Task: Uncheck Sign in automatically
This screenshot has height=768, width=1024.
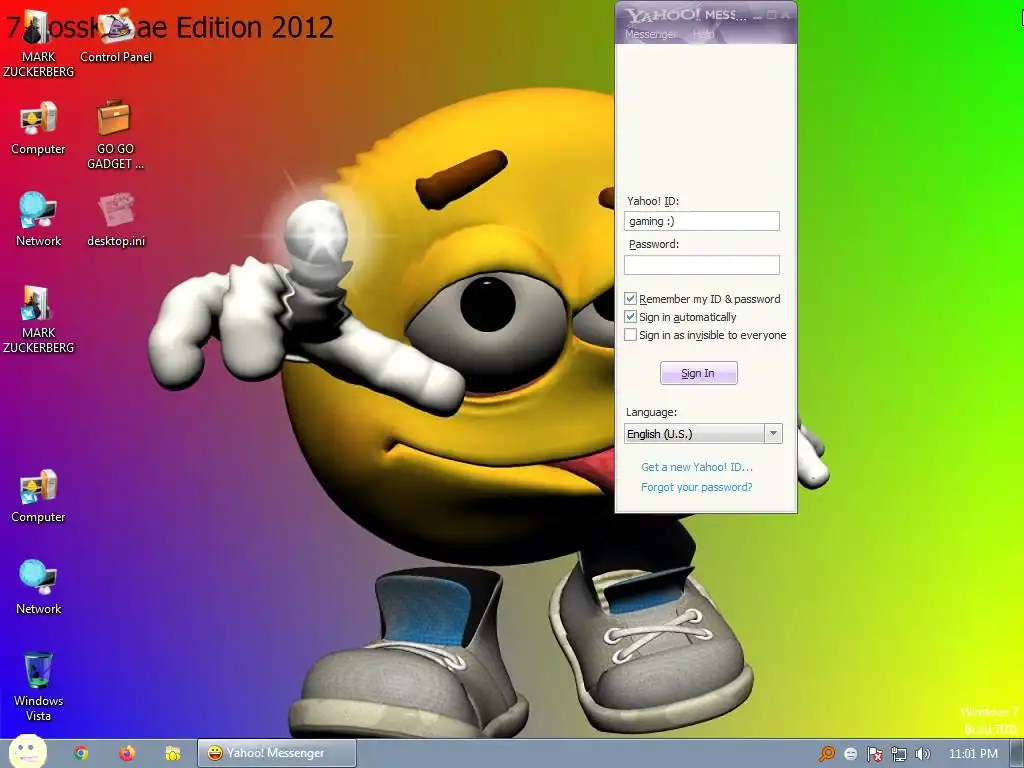Action: tap(630, 317)
